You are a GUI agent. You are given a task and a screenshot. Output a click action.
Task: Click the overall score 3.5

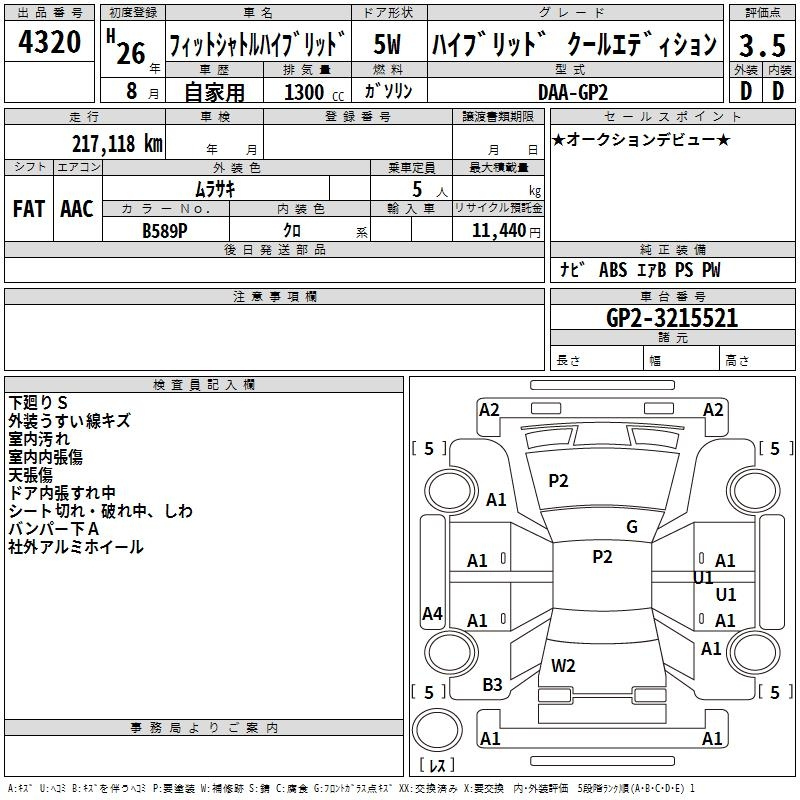(x=762, y=45)
